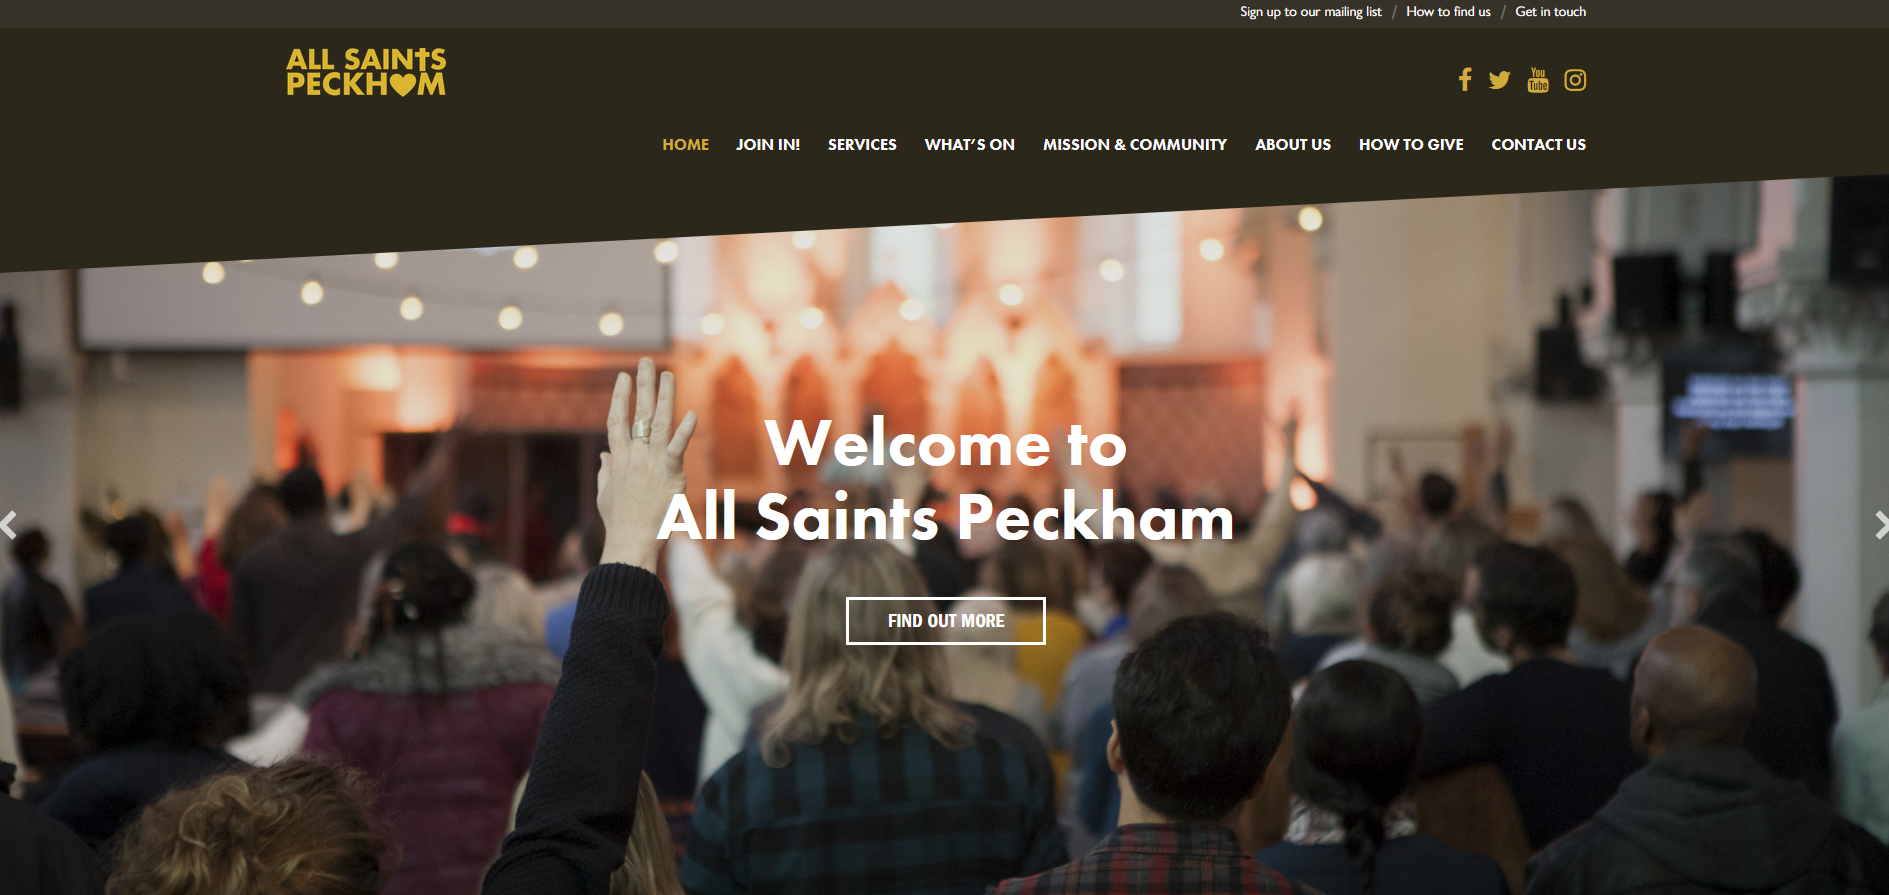1889x895 pixels.
Task: Go to How To Give
Action: coord(1411,145)
